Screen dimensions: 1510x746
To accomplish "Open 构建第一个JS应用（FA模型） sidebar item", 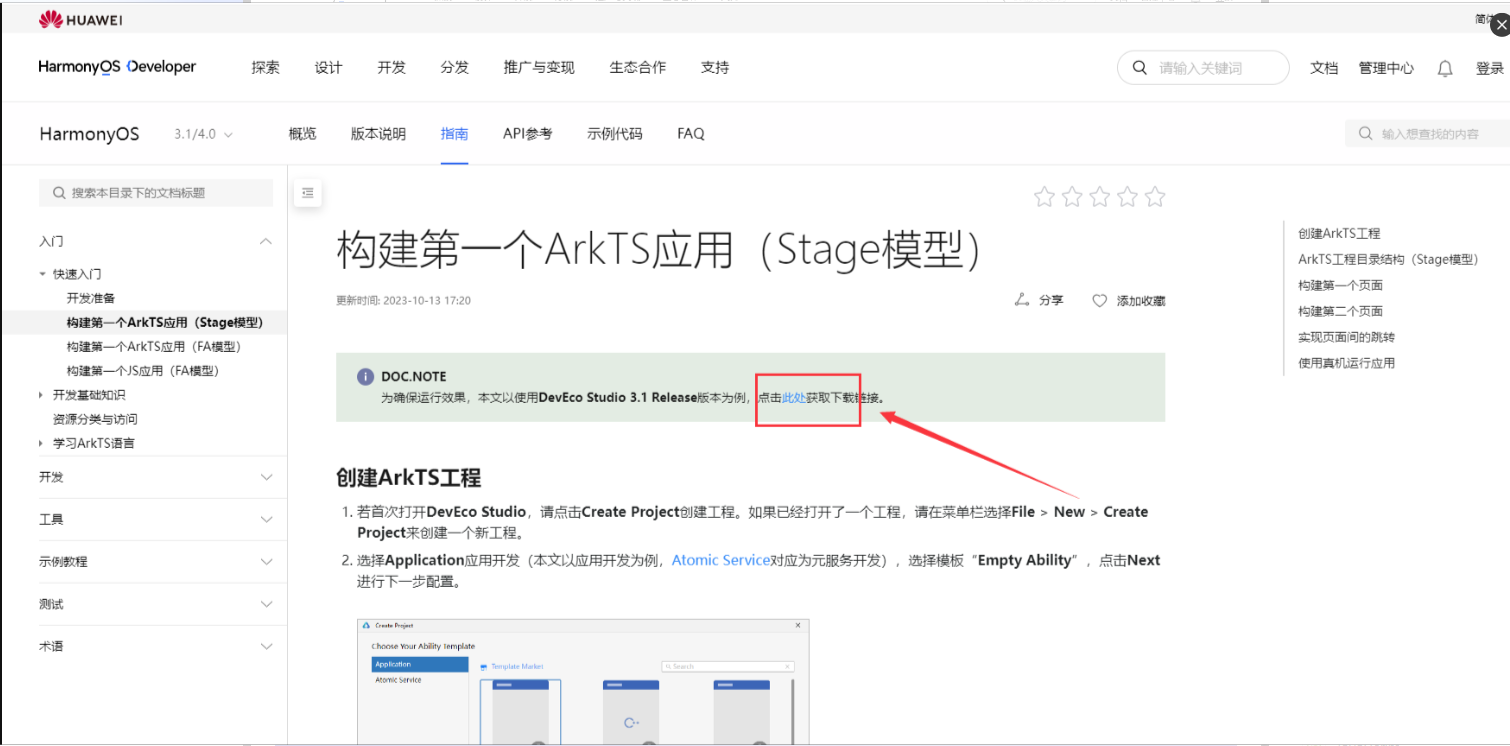I will coord(143,371).
